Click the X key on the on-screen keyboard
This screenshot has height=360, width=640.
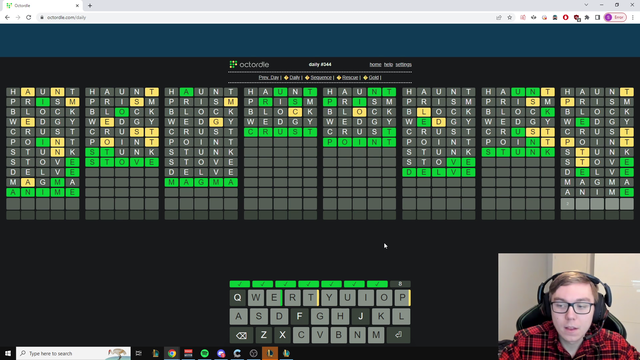282,335
